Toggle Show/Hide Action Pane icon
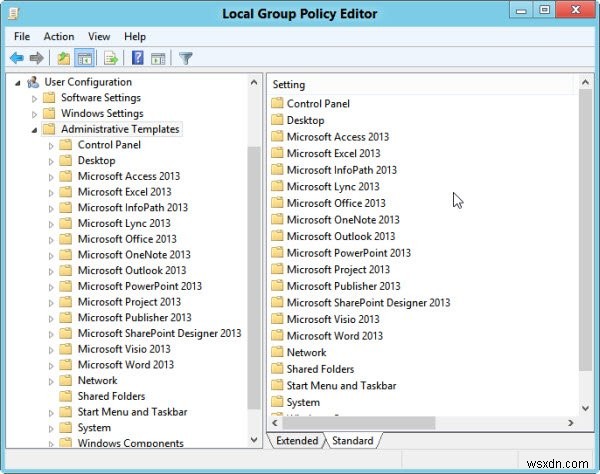 point(158,58)
